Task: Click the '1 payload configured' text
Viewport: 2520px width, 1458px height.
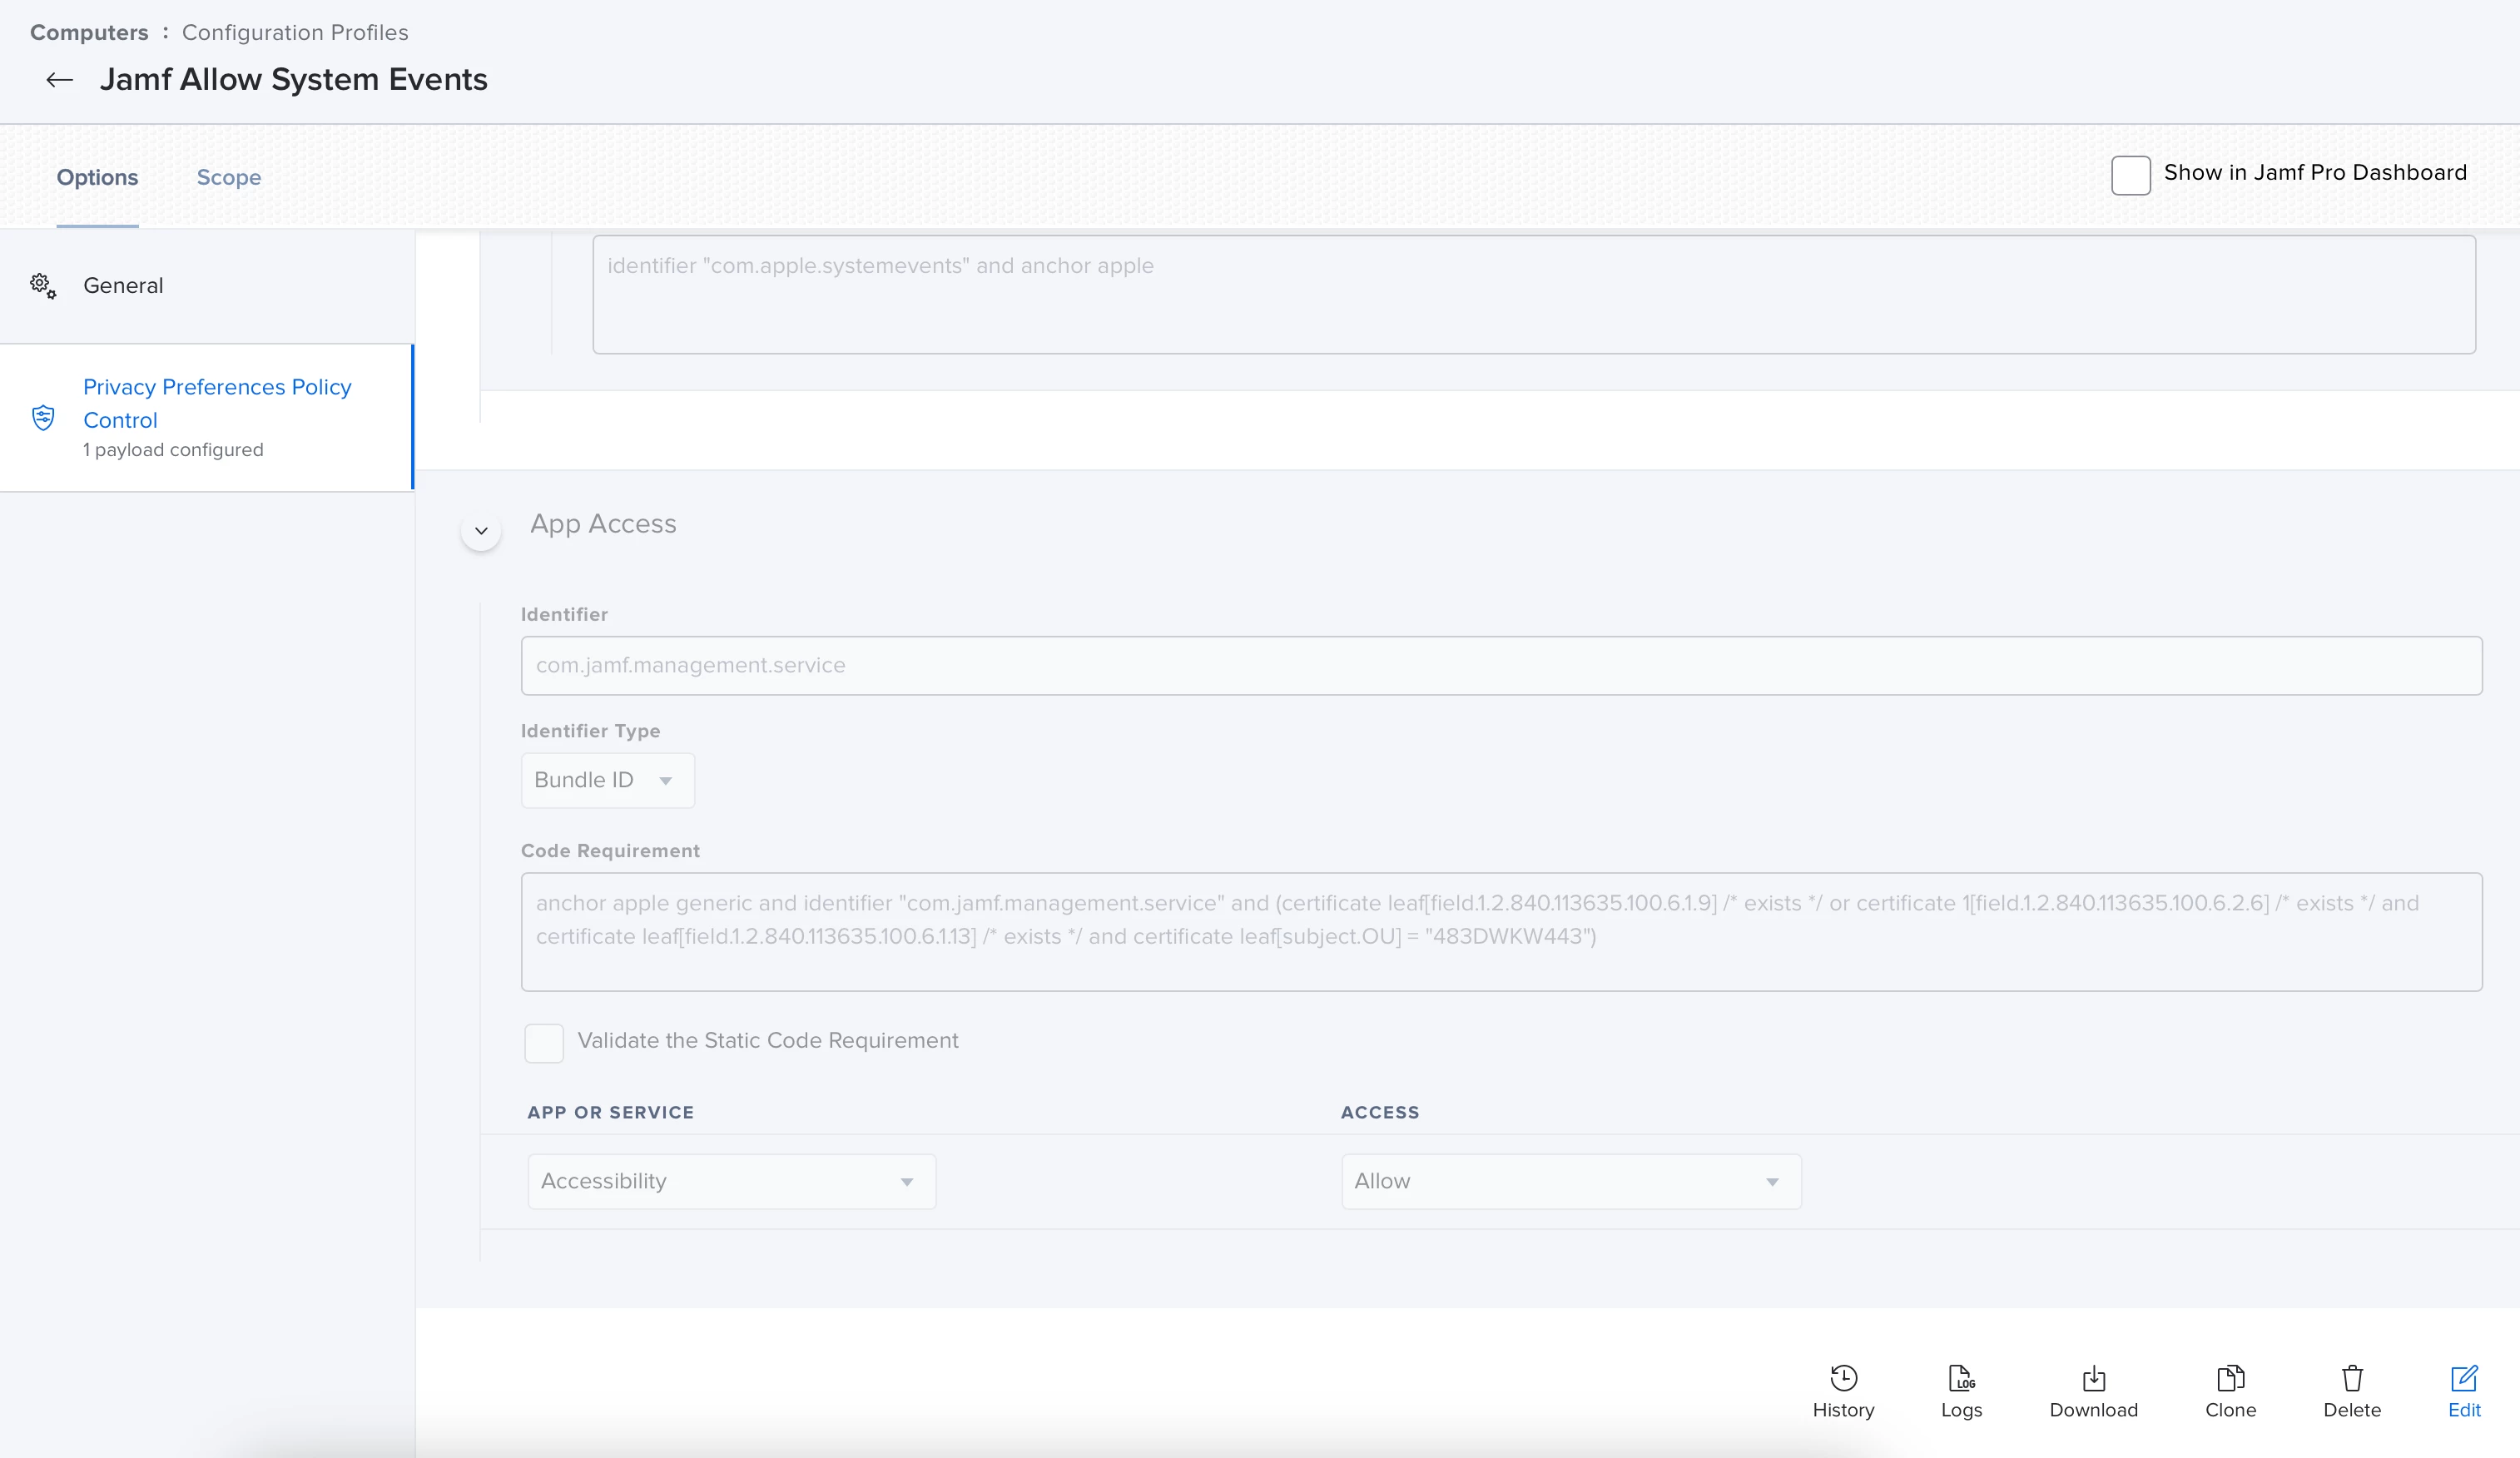Action: [x=173, y=450]
